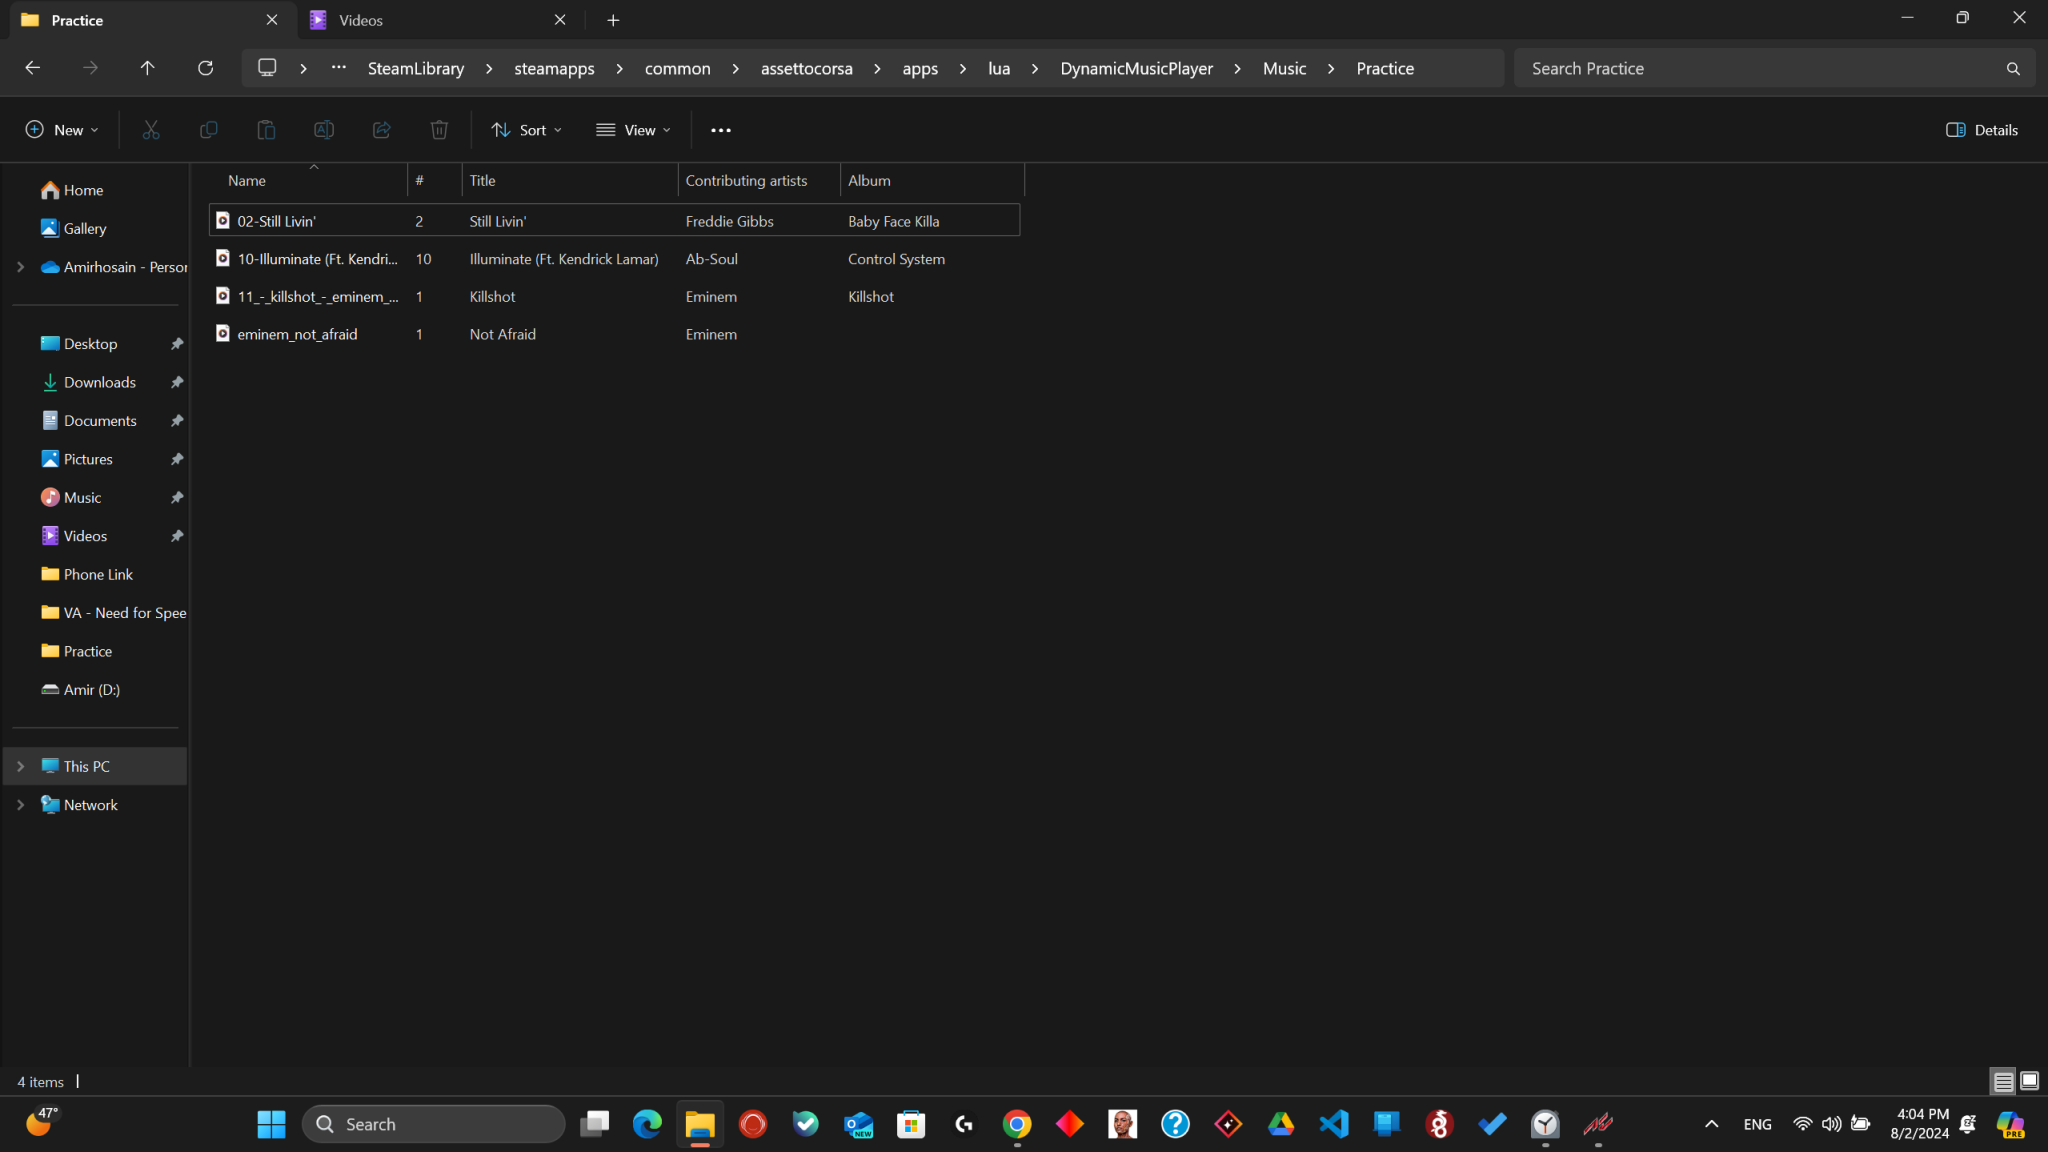This screenshot has width=2048, height=1152.
Task: Click the search magnifier icon
Action: click(2013, 69)
